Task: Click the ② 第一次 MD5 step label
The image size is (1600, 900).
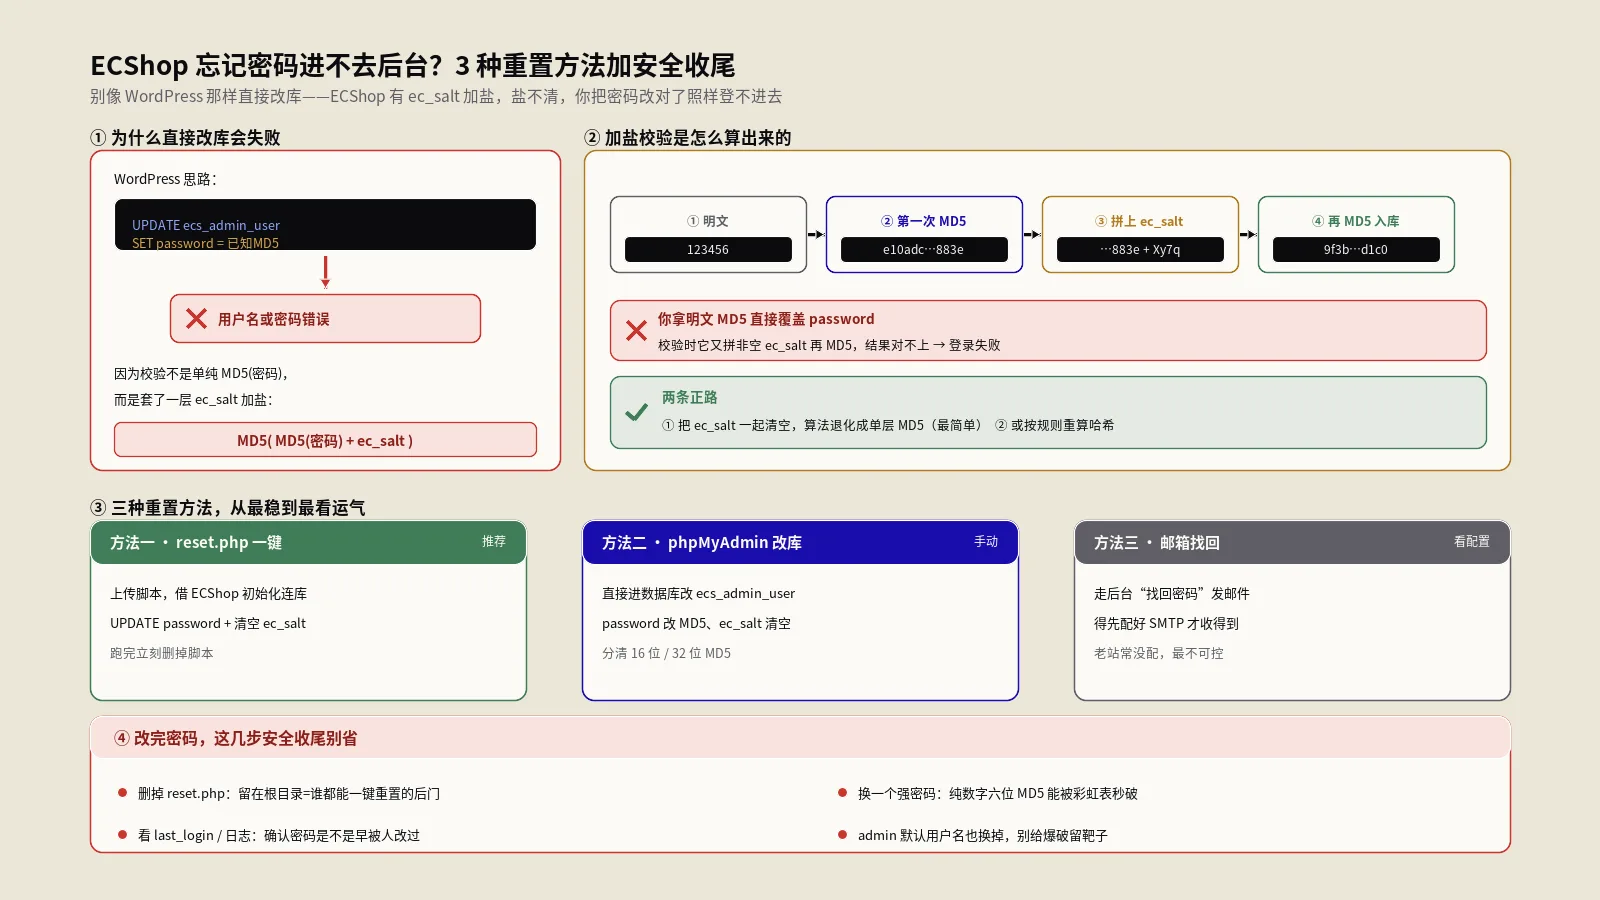Action: pyautogui.click(x=924, y=221)
